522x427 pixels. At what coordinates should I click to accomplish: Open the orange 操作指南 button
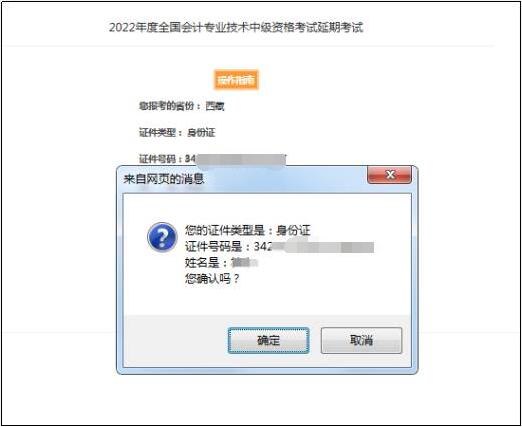pyautogui.click(x=236, y=80)
